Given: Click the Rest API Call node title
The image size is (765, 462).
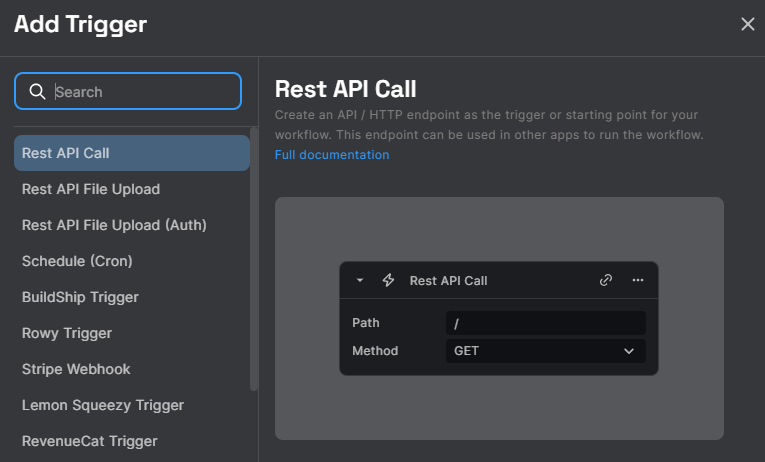Looking at the screenshot, I should pos(448,281).
